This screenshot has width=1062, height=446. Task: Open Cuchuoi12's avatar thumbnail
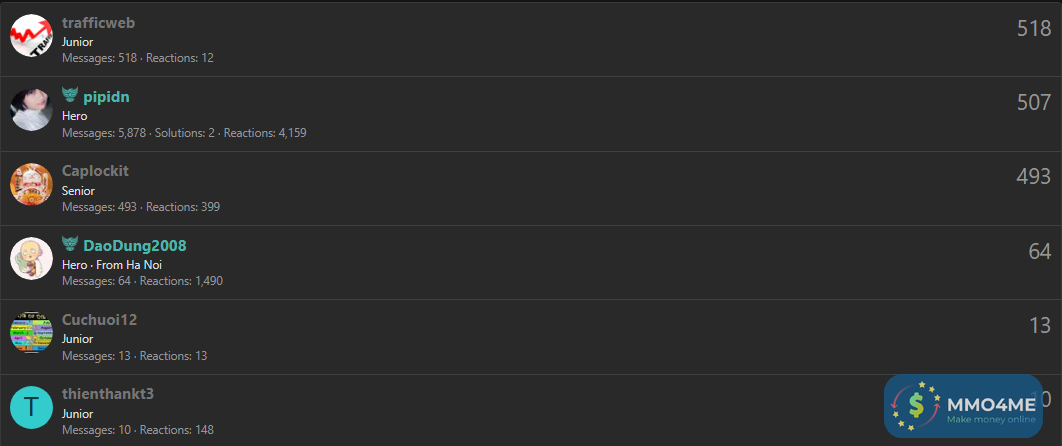[x=31, y=333]
